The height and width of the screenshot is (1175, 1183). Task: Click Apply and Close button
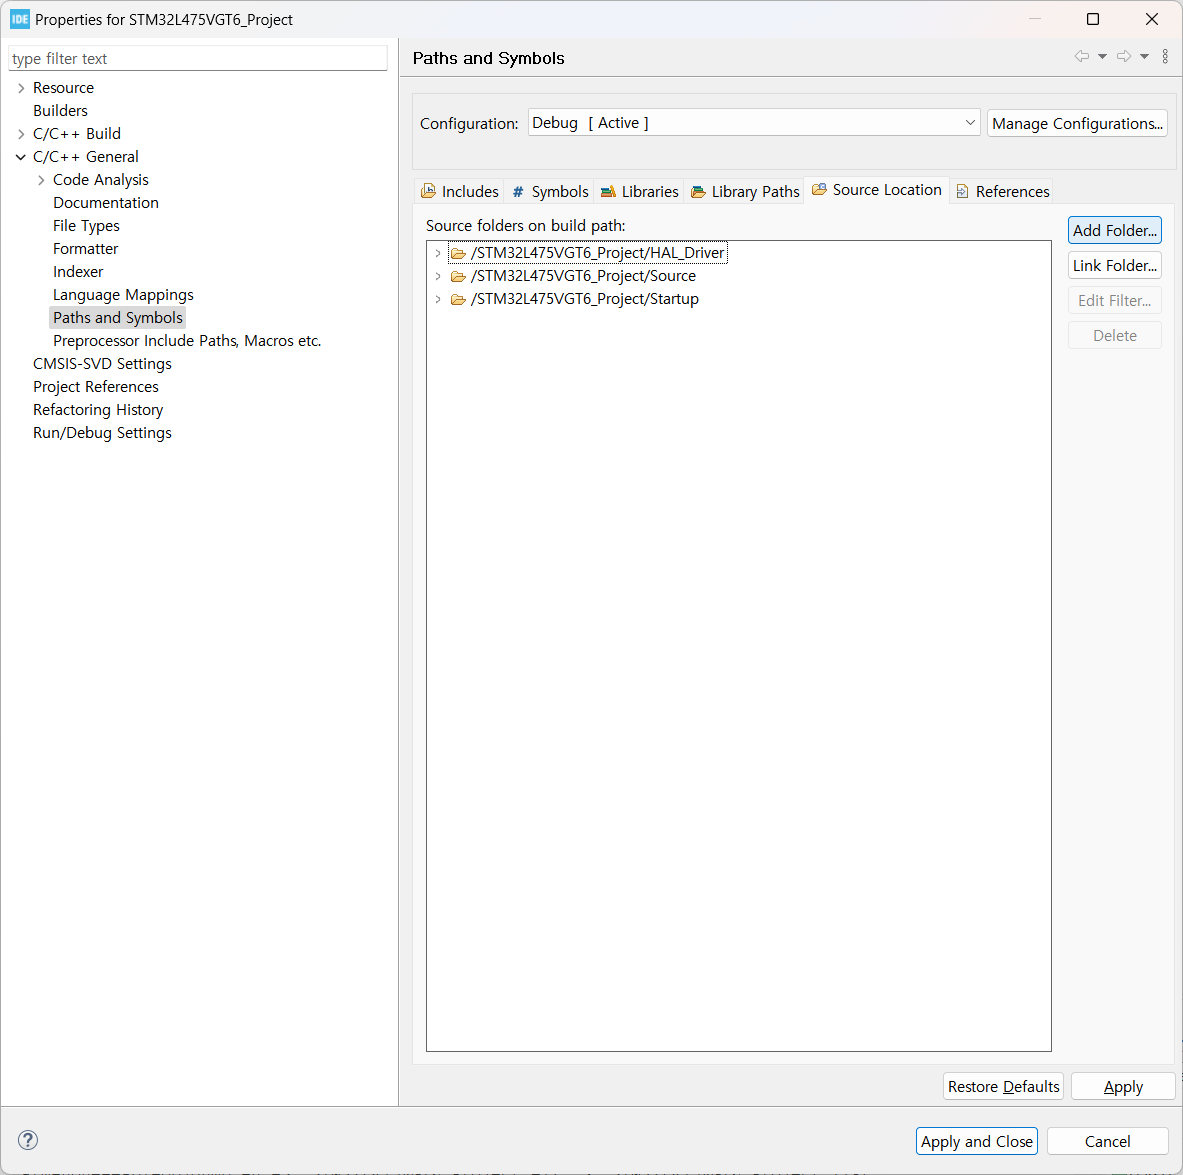point(976,1141)
